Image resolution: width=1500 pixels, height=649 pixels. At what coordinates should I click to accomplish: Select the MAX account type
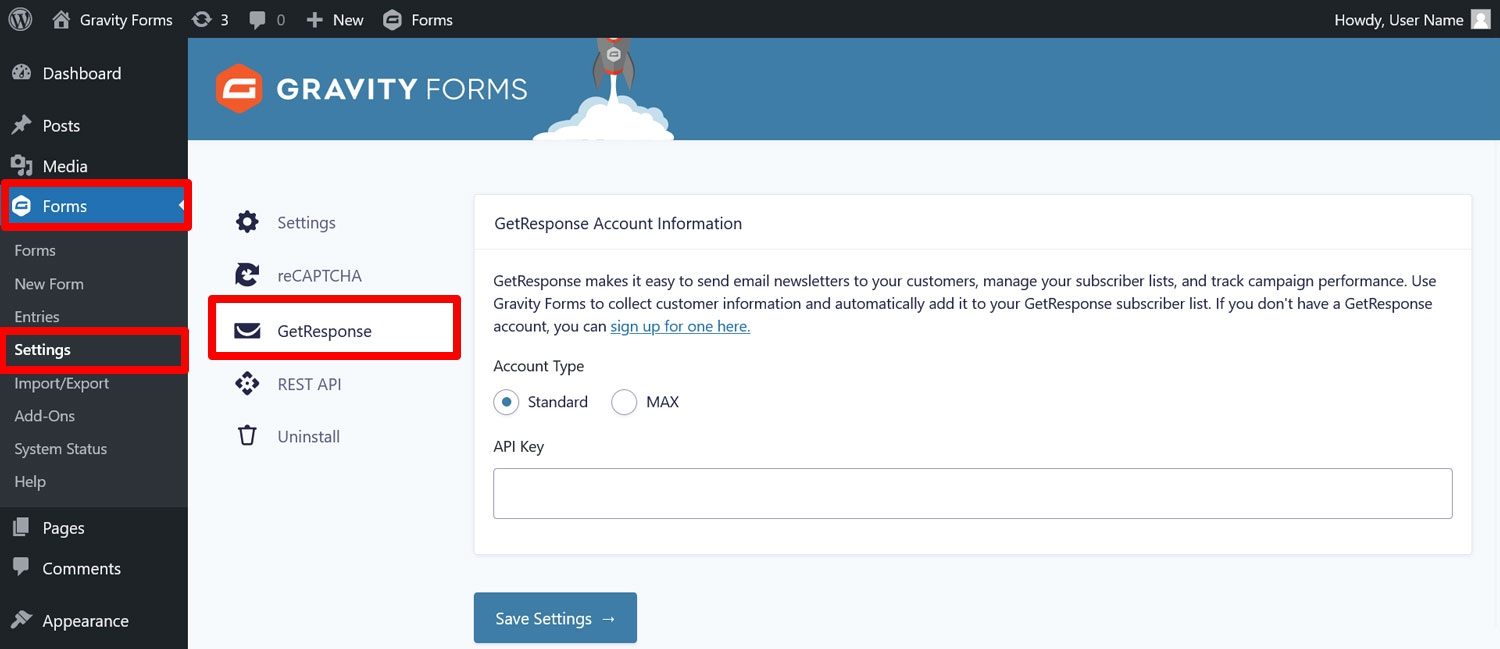(x=624, y=402)
